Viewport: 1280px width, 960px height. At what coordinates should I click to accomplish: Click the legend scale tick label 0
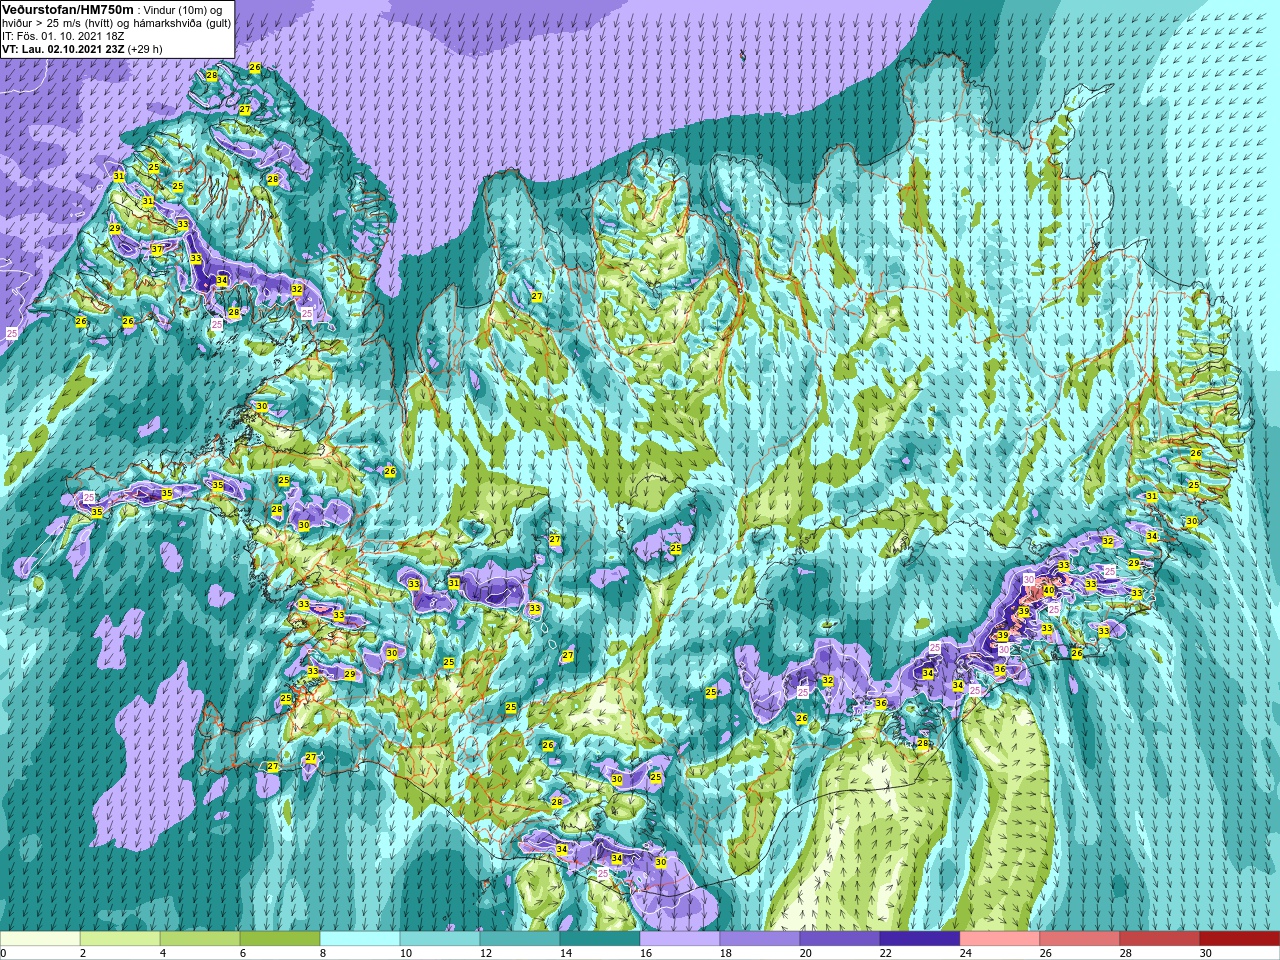click(x=4, y=953)
